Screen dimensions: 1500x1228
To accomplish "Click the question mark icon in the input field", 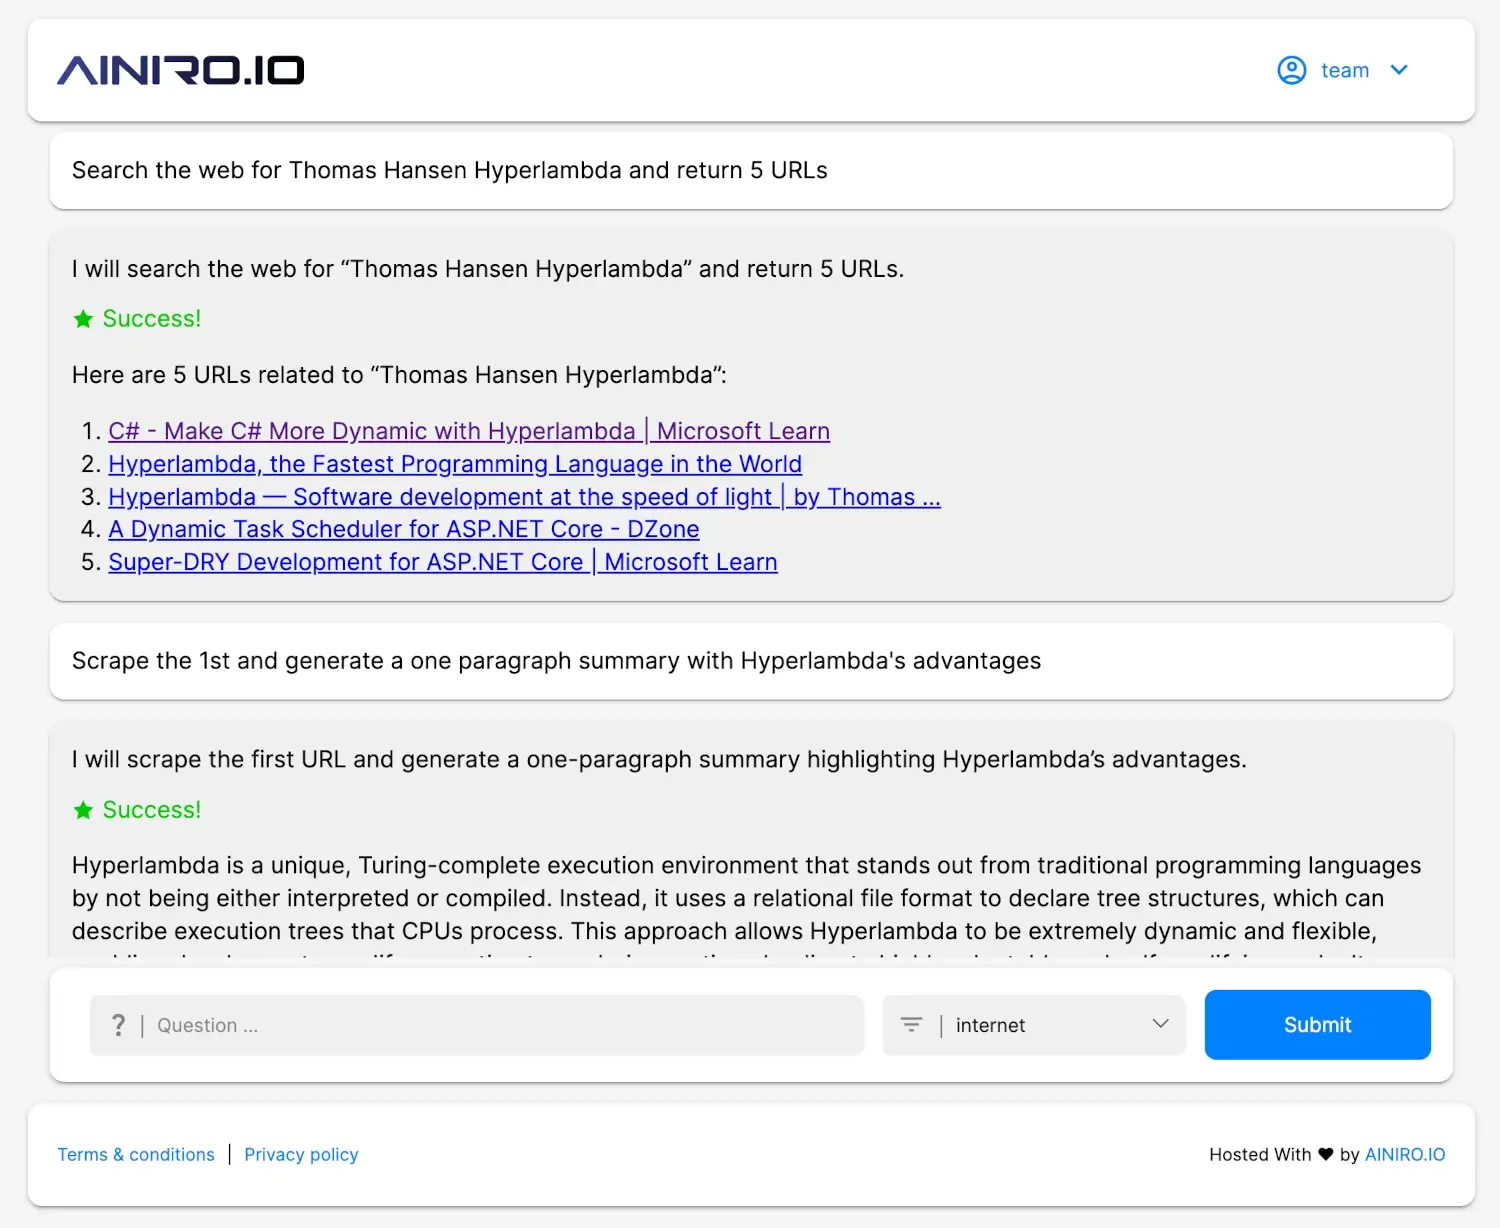I will coord(119,1024).
